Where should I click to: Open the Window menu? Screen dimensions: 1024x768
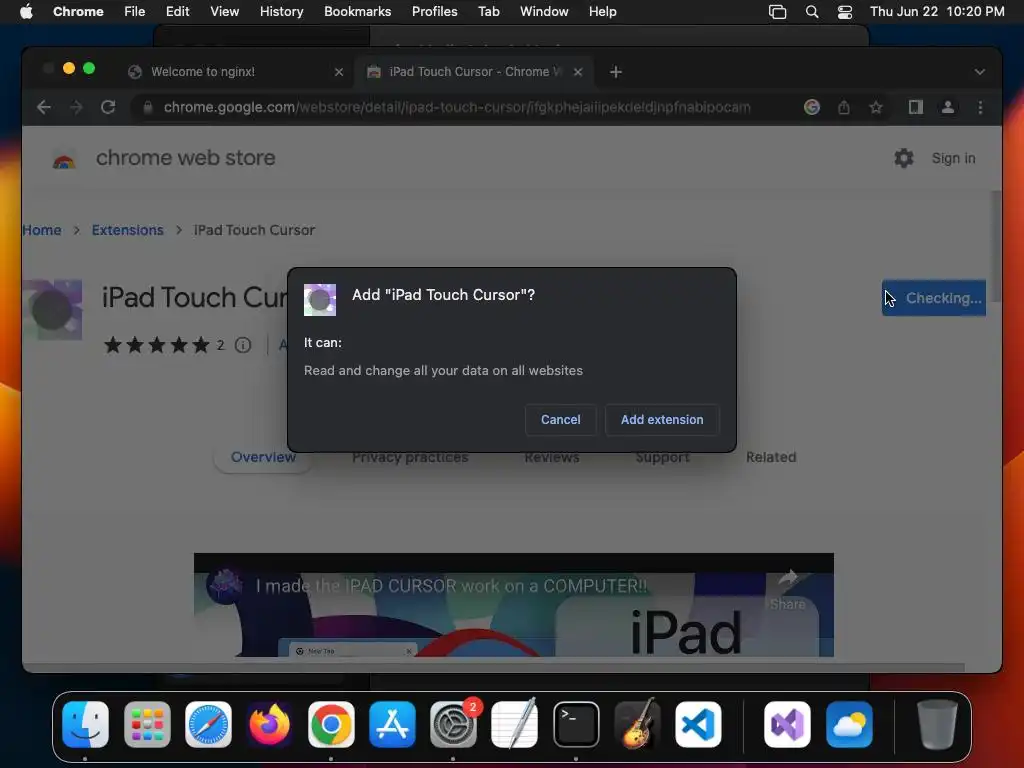[544, 12]
